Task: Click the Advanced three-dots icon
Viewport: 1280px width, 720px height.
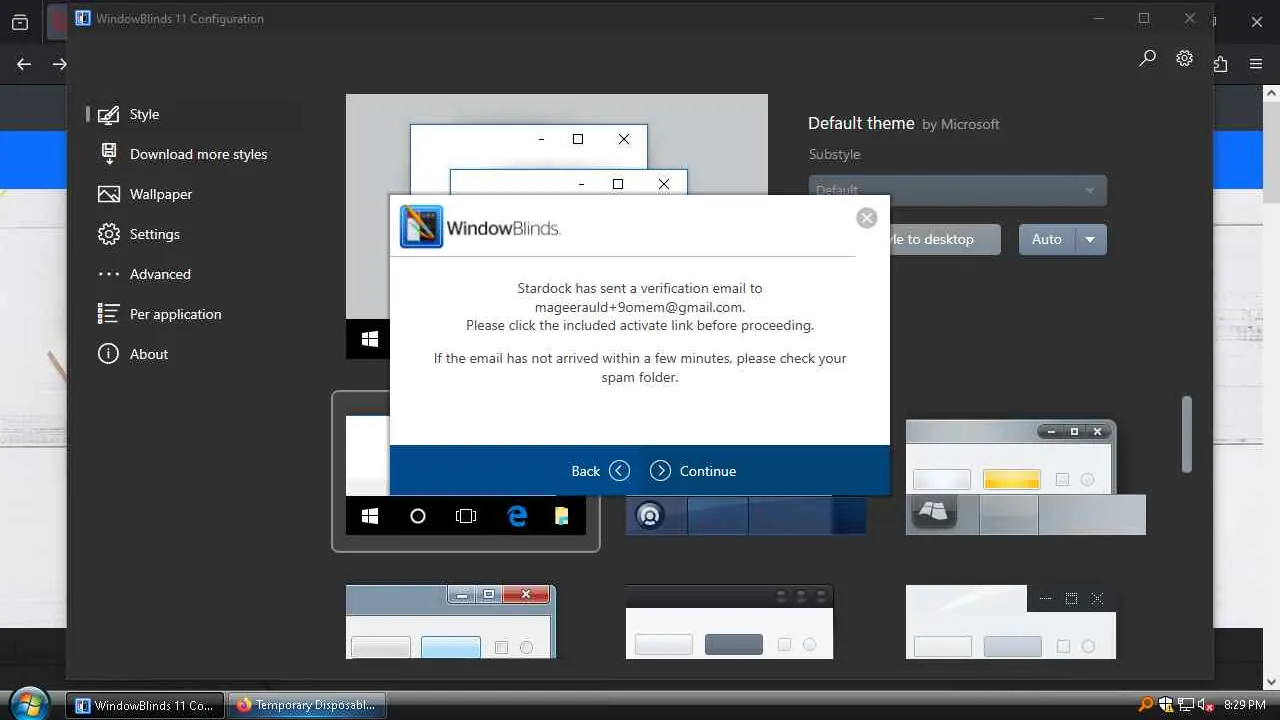Action: (x=109, y=274)
